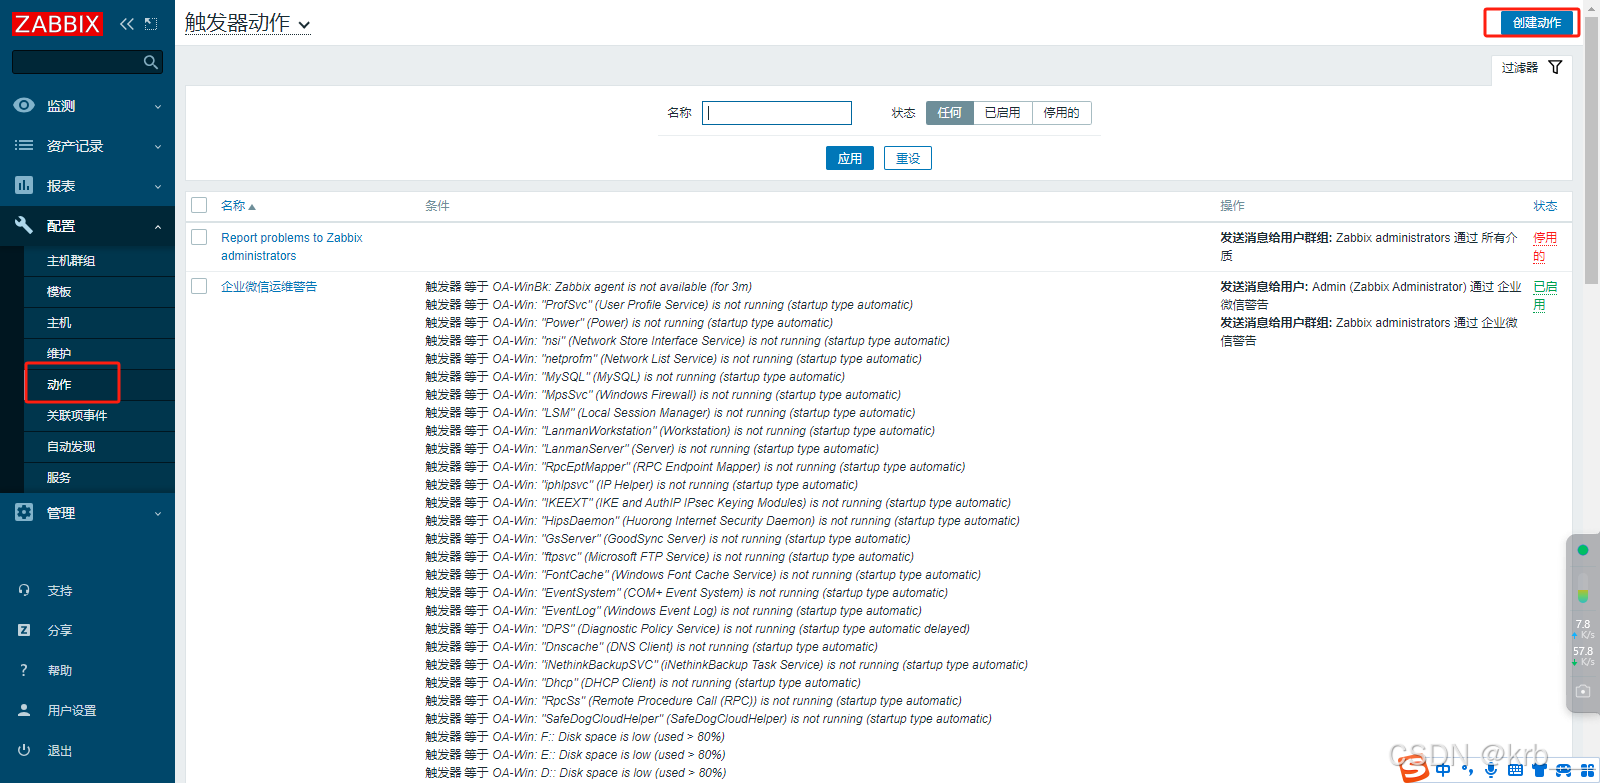Image resolution: width=1600 pixels, height=783 pixels.
Task: Click the "MySQL" (MySQL) is not running condition
Action: 635,377
